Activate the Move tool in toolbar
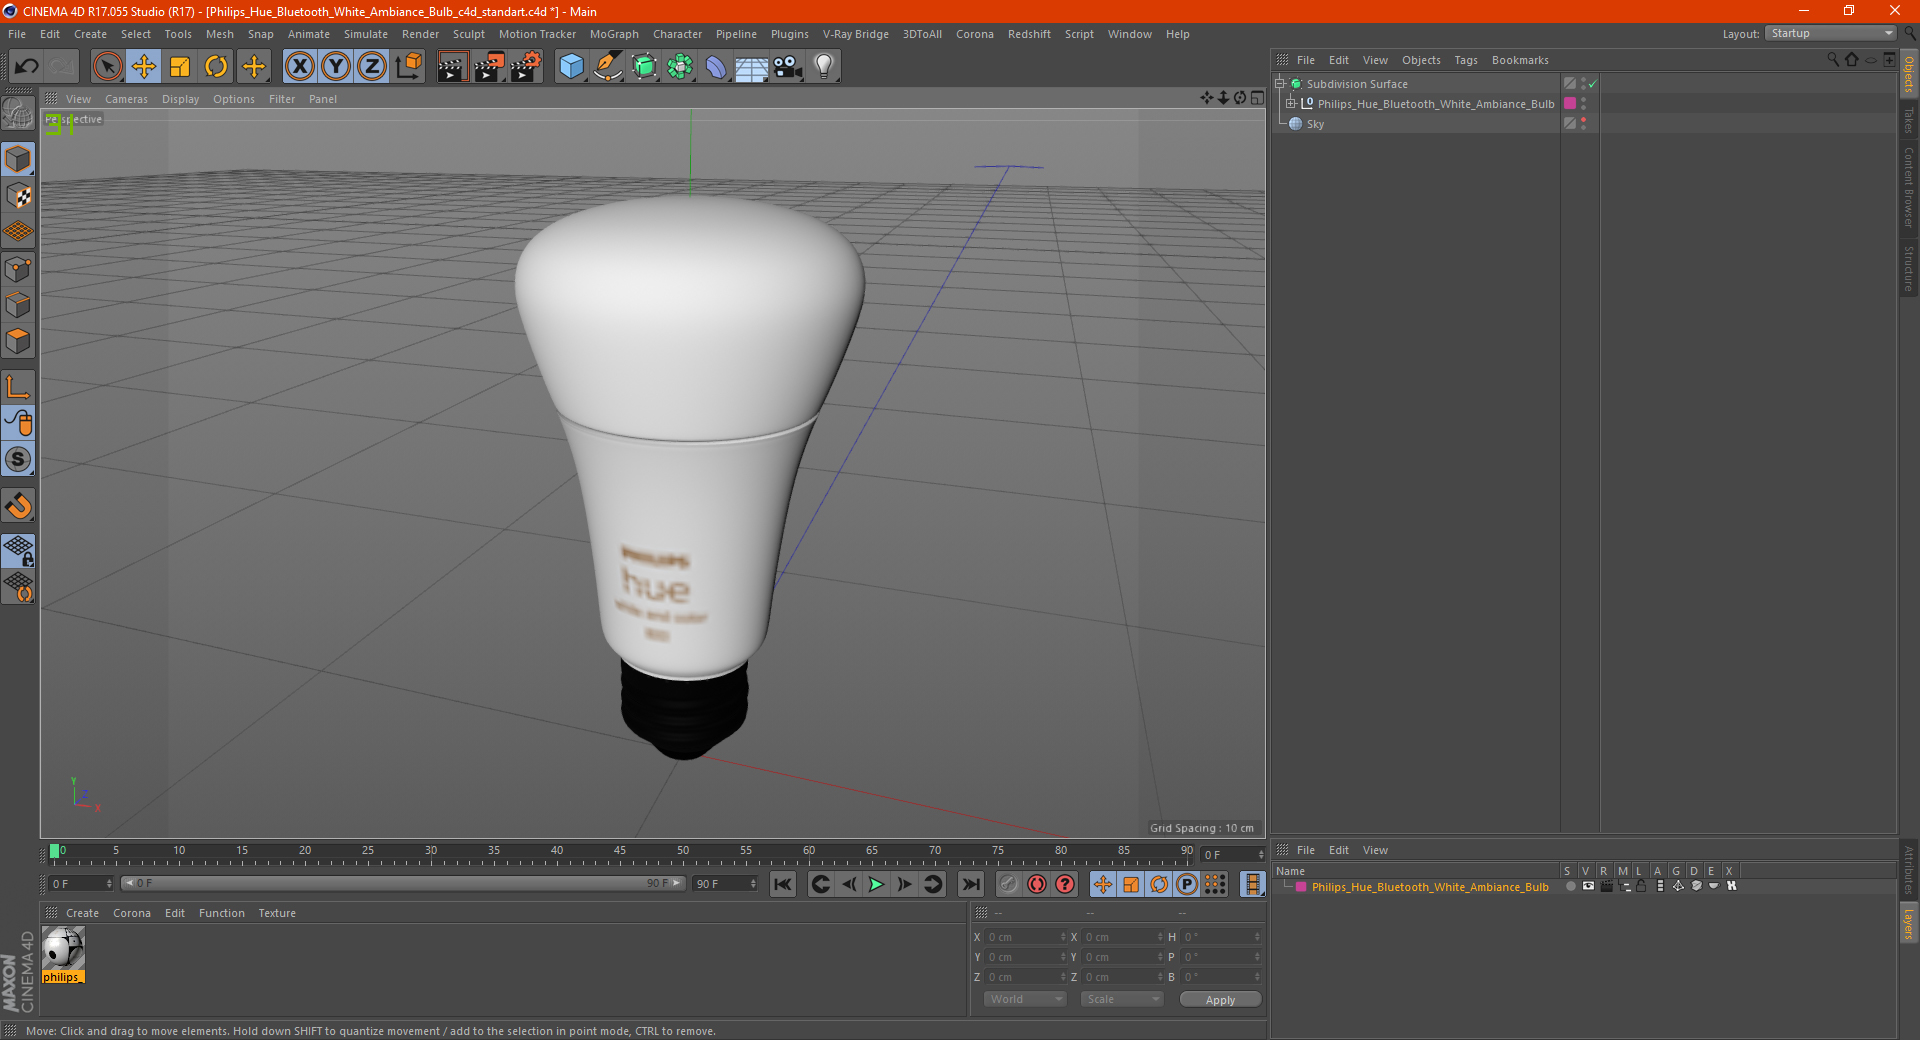 pos(144,67)
